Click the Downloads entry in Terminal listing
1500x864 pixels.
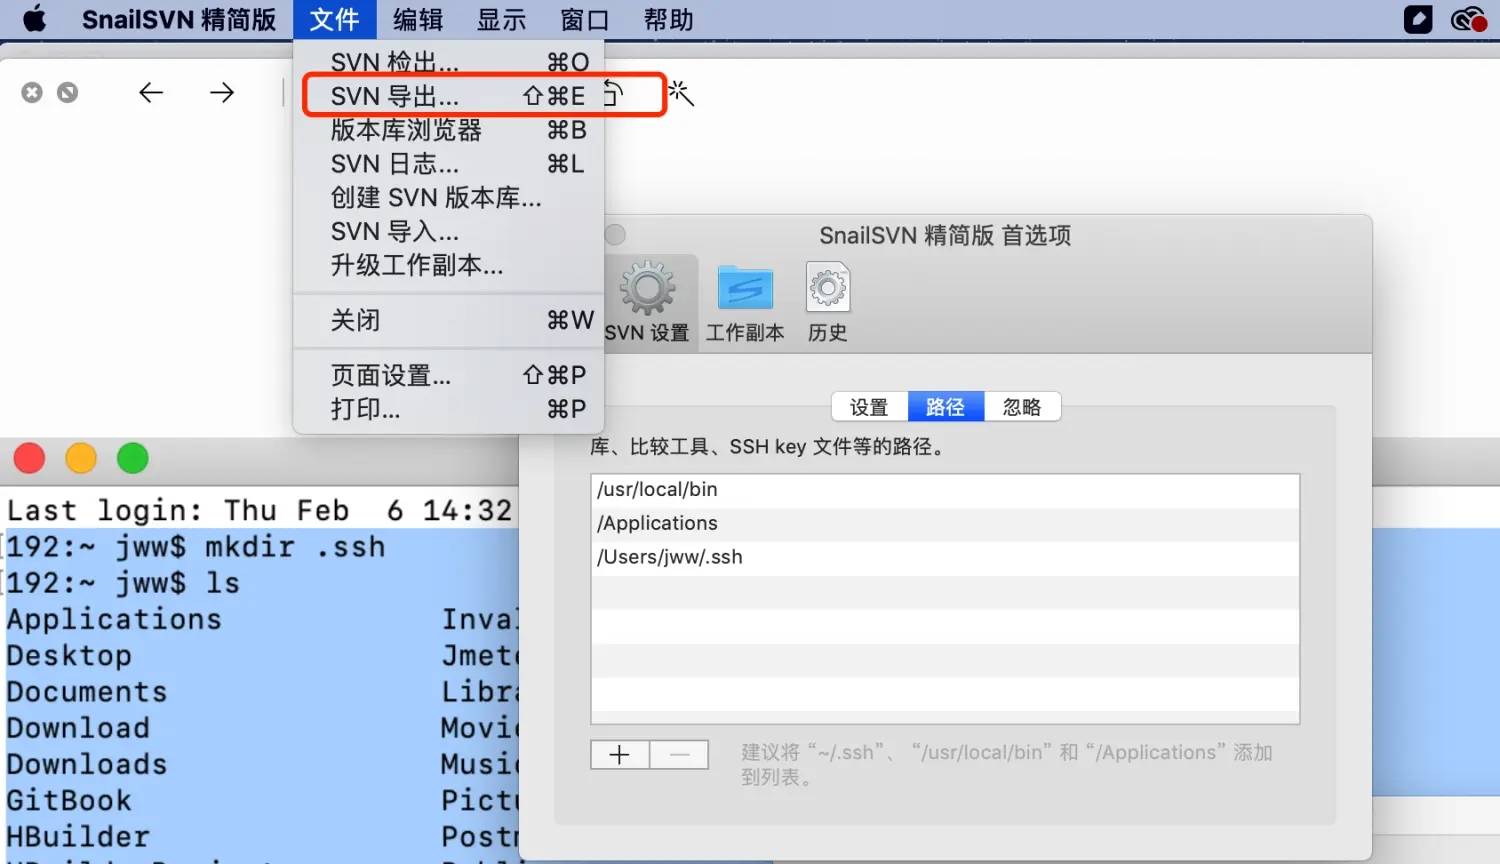point(87,765)
